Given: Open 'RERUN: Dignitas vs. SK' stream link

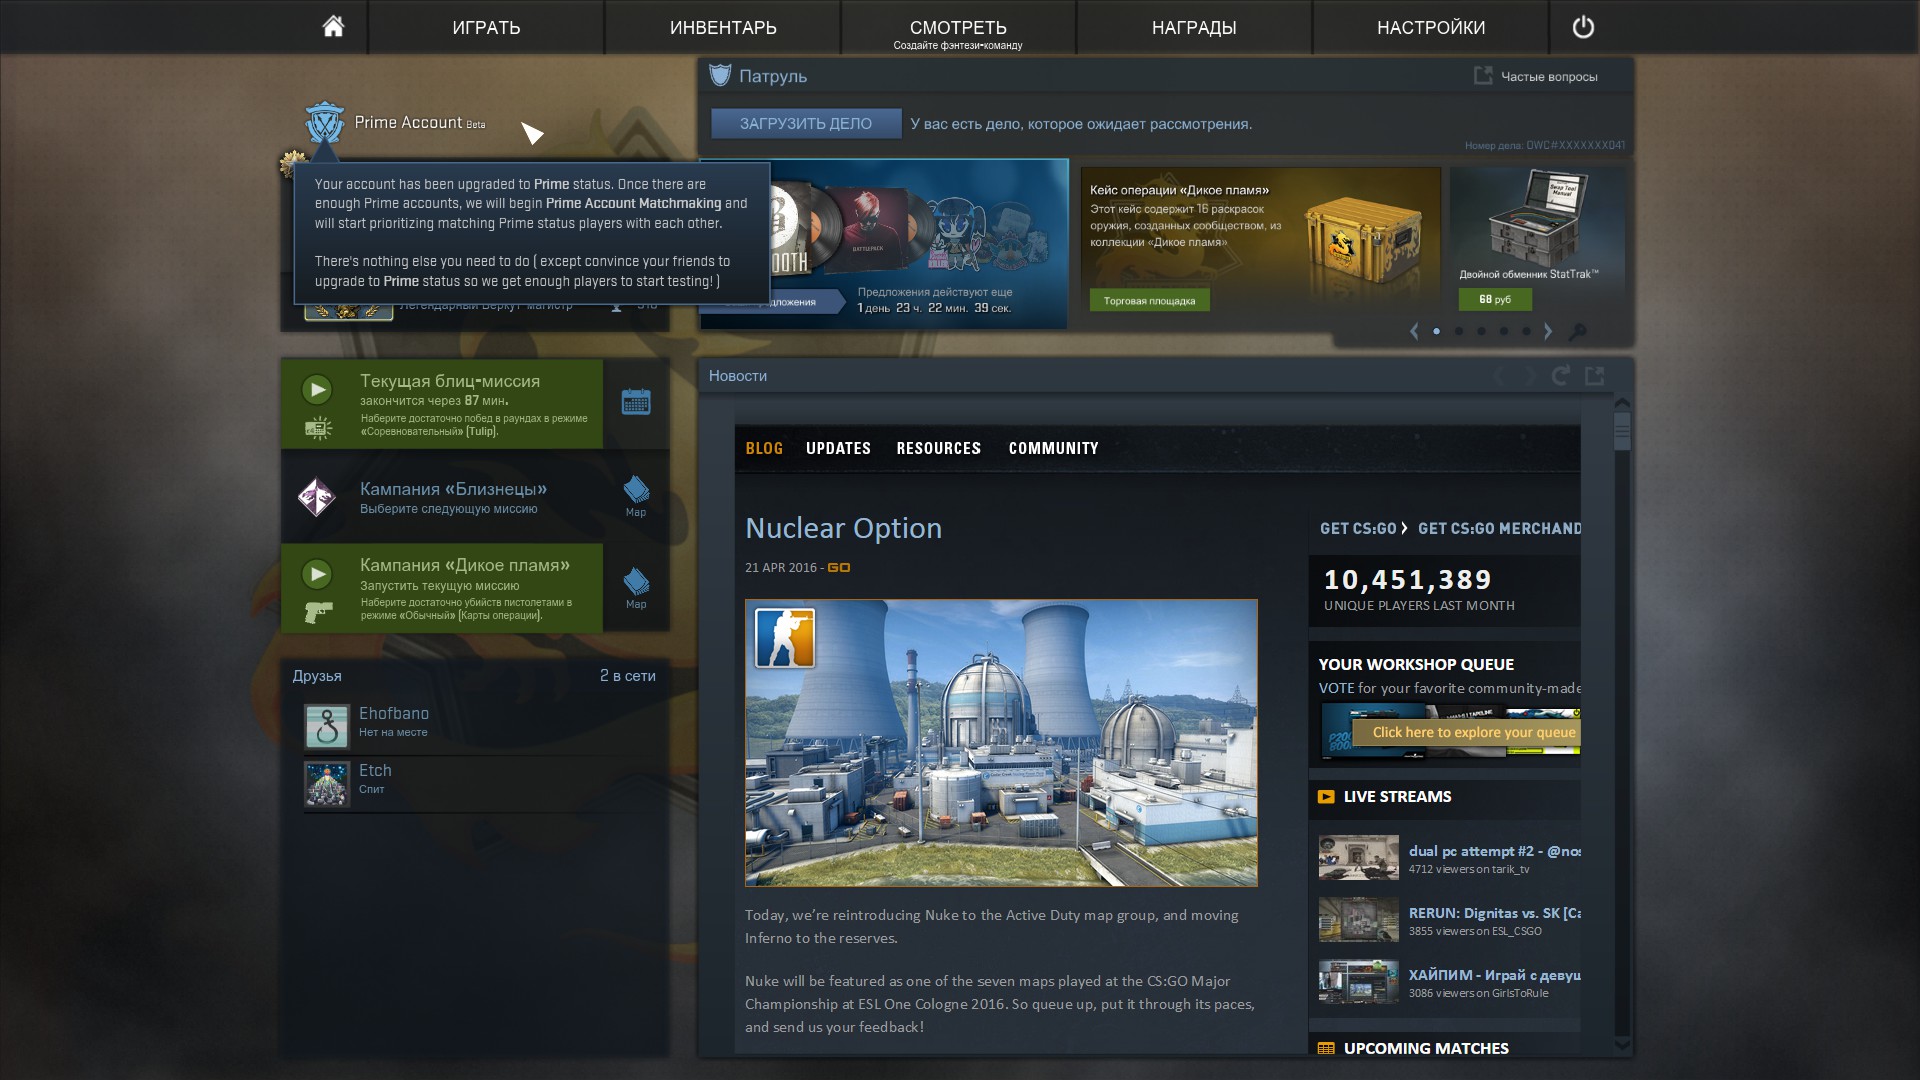Looking at the screenshot, I should 1494,913.
